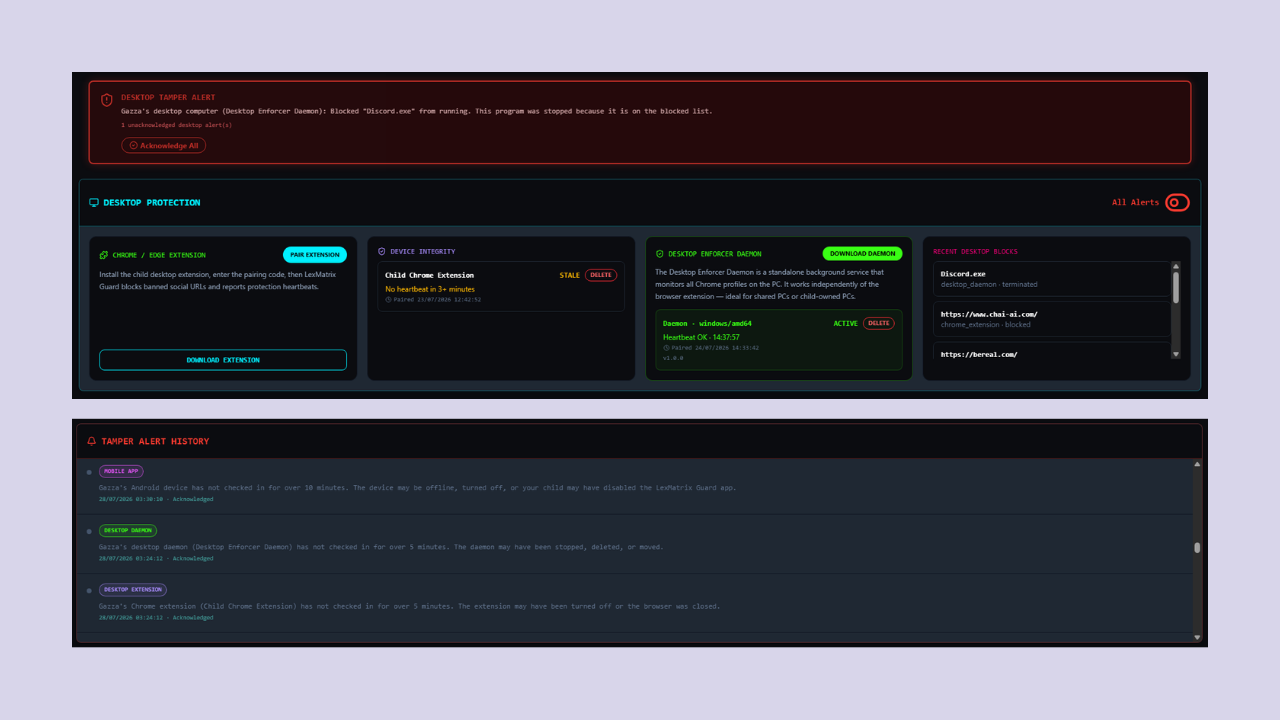Click the scroll down arrow in Tamper Alert History
The height and width of the screenshot is (720, 1280).
click(x=1197, y=637)
